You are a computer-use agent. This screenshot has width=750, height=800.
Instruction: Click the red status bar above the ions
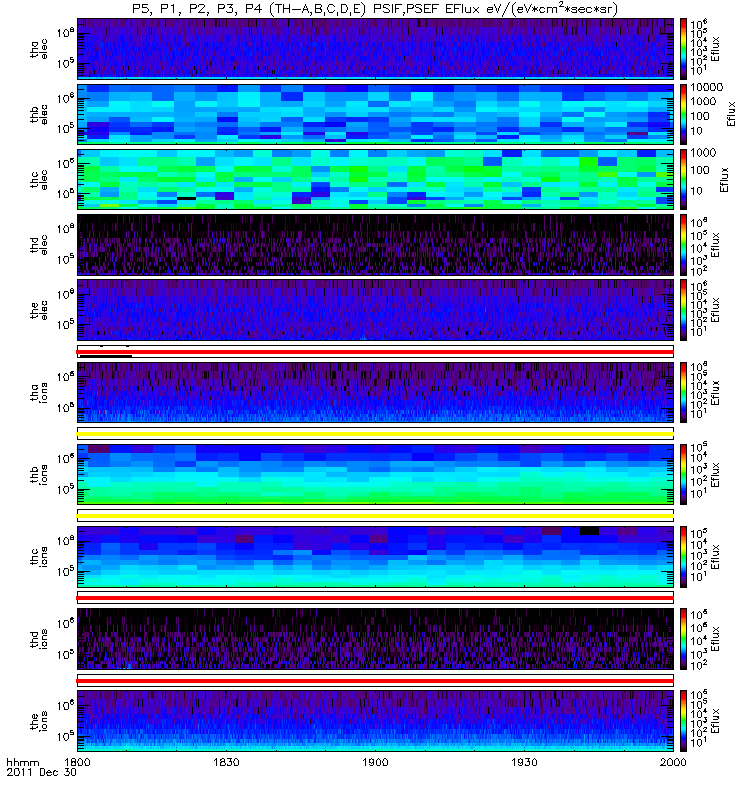(375, 681)
